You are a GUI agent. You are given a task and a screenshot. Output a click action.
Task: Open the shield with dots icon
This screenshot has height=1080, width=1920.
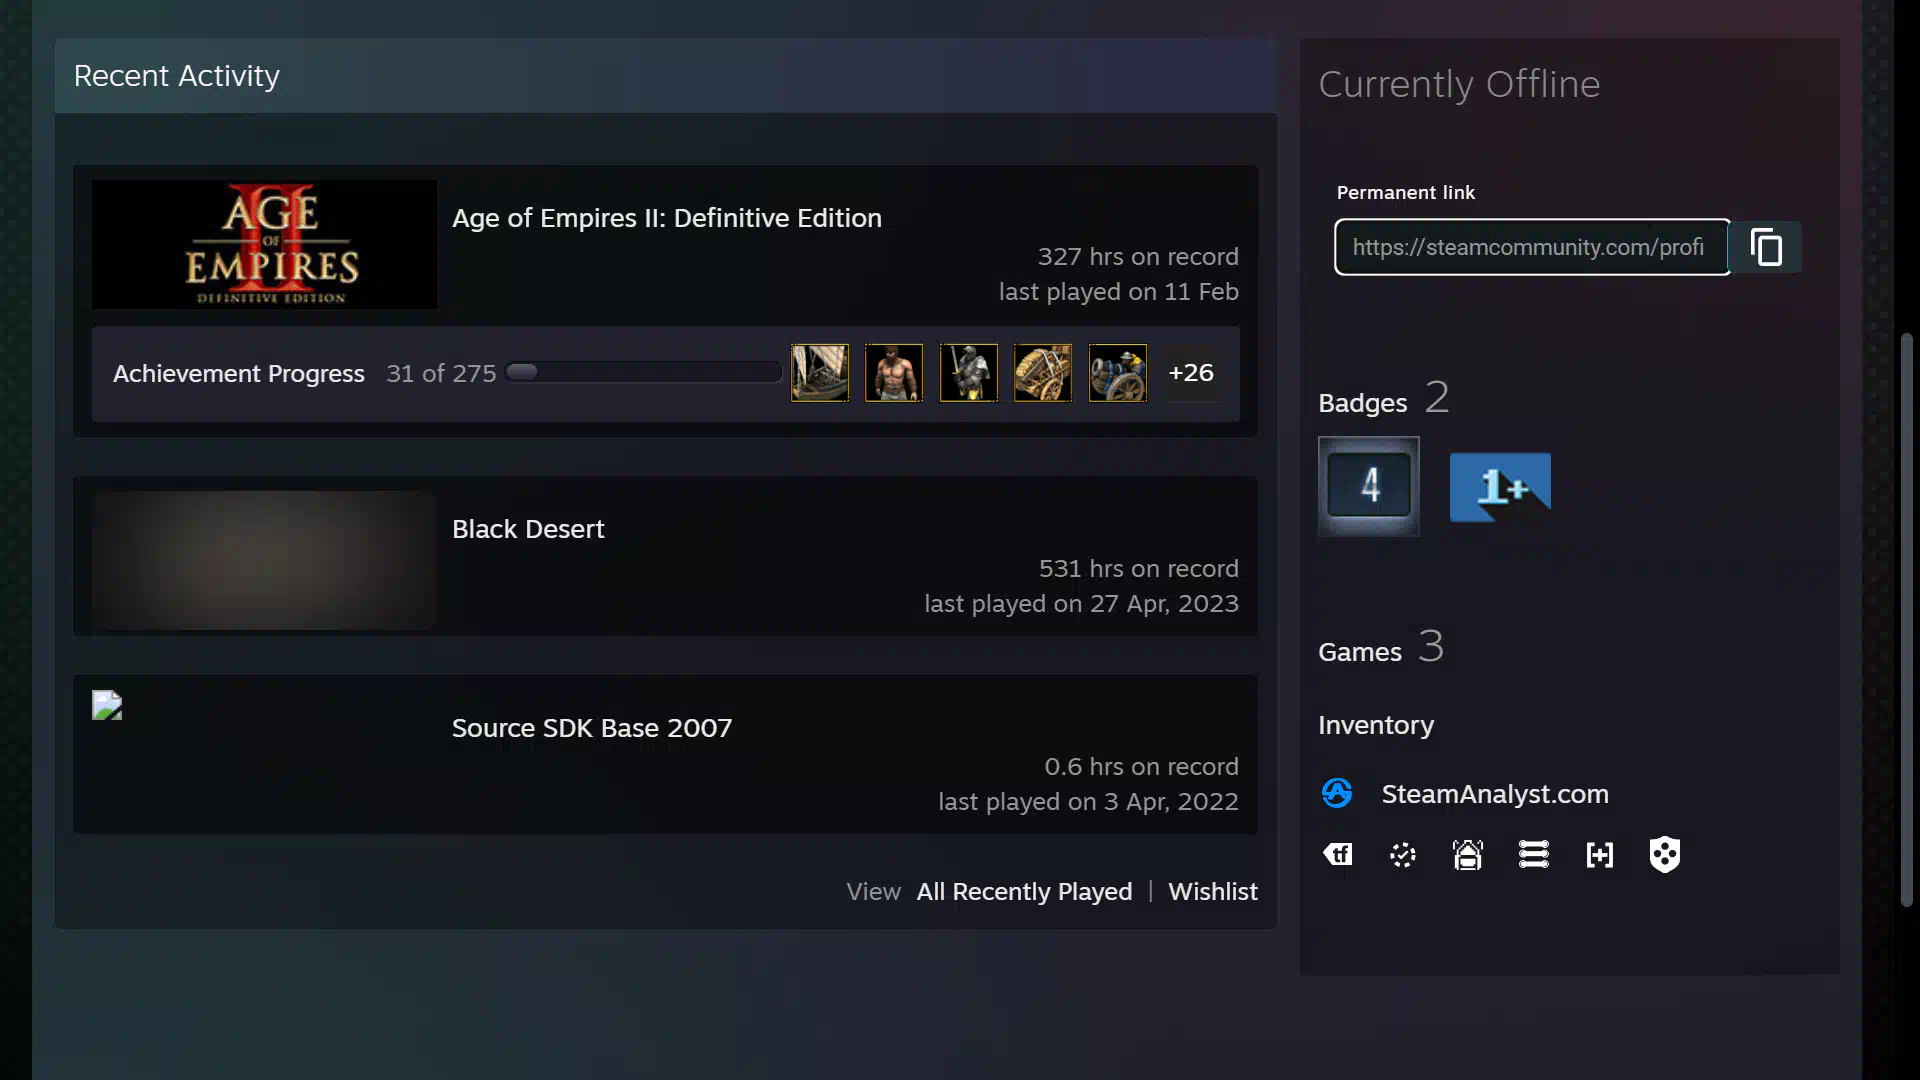coord(1665,855)
